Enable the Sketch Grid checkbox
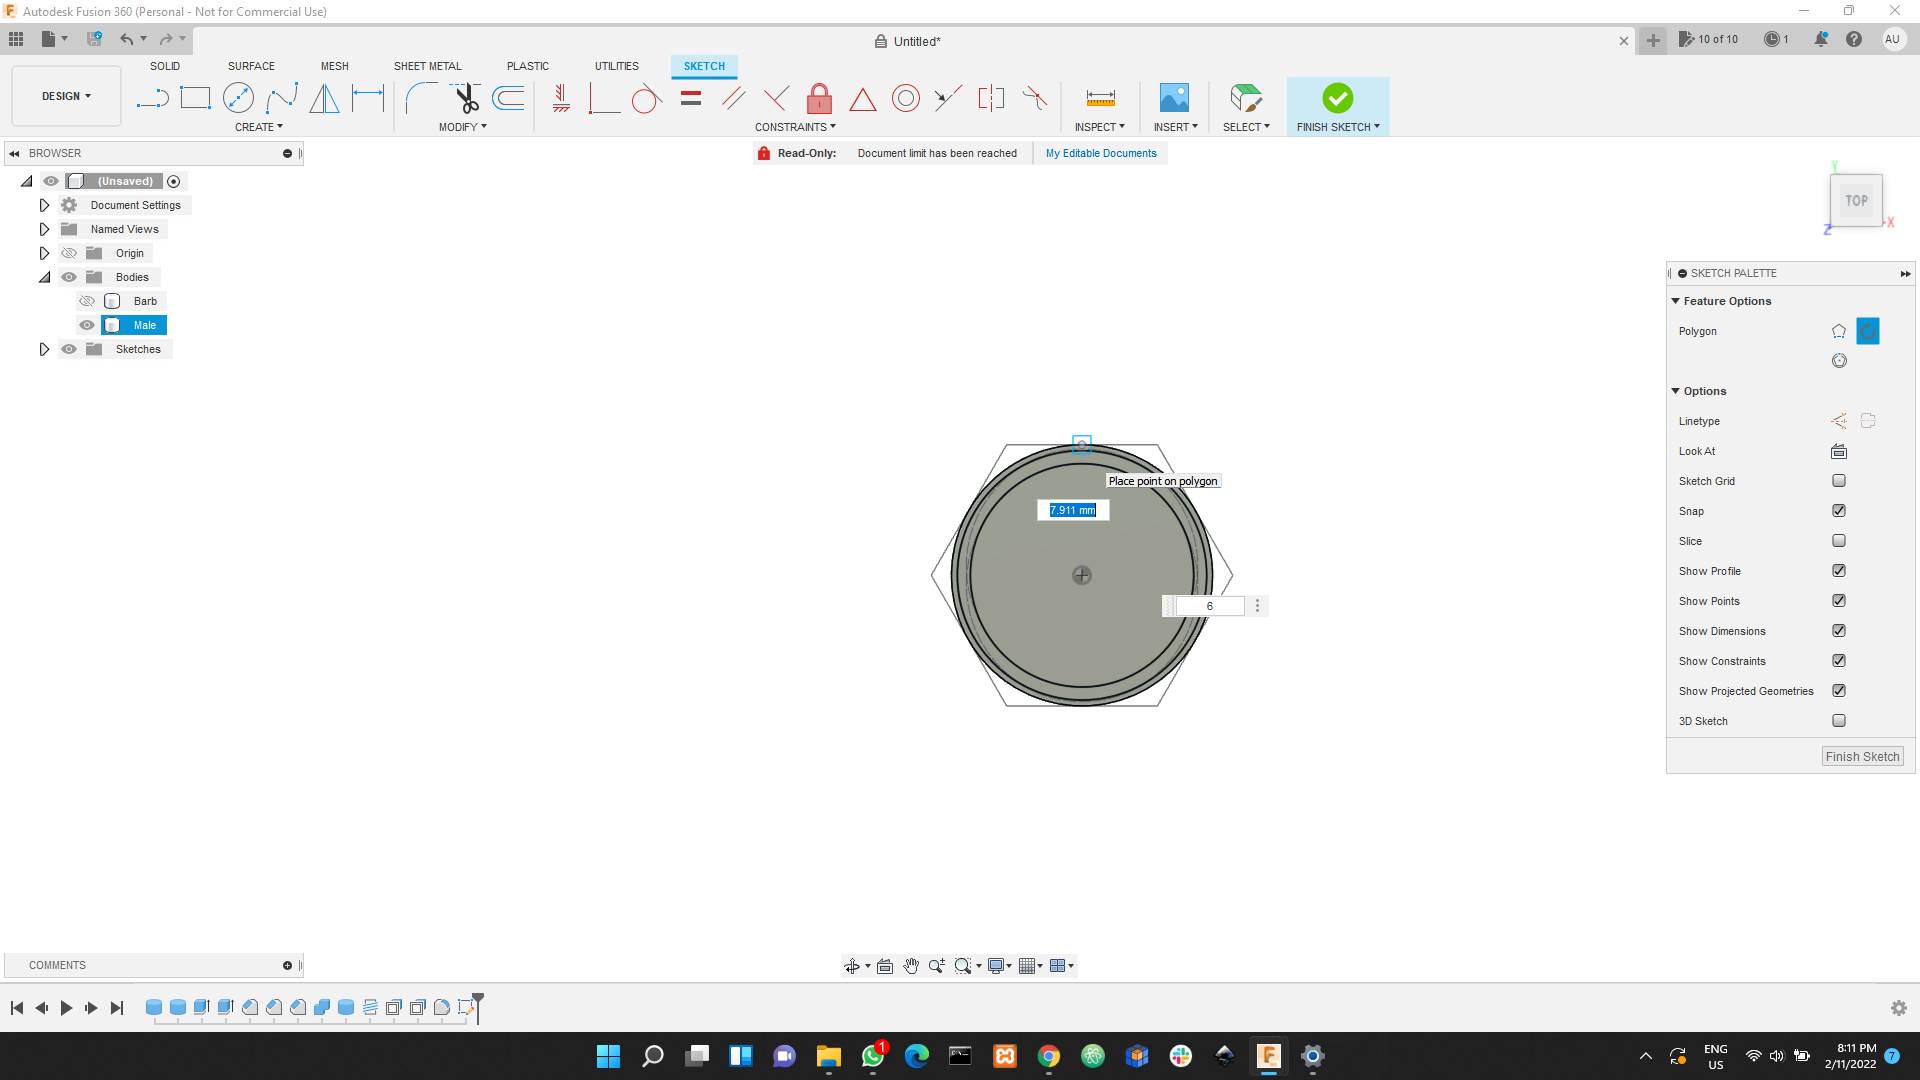Screen dimensions: 1920x1080 coord(1839,480)
